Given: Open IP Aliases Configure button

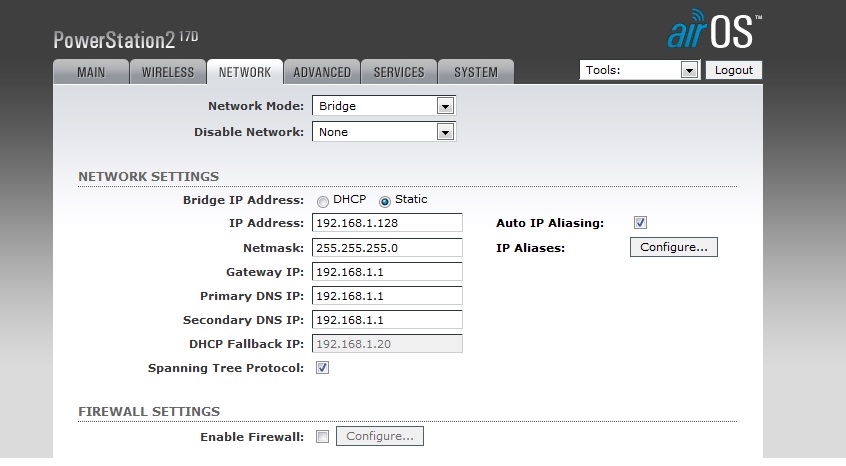Looking at the screenshot, I should coord(674,247).
